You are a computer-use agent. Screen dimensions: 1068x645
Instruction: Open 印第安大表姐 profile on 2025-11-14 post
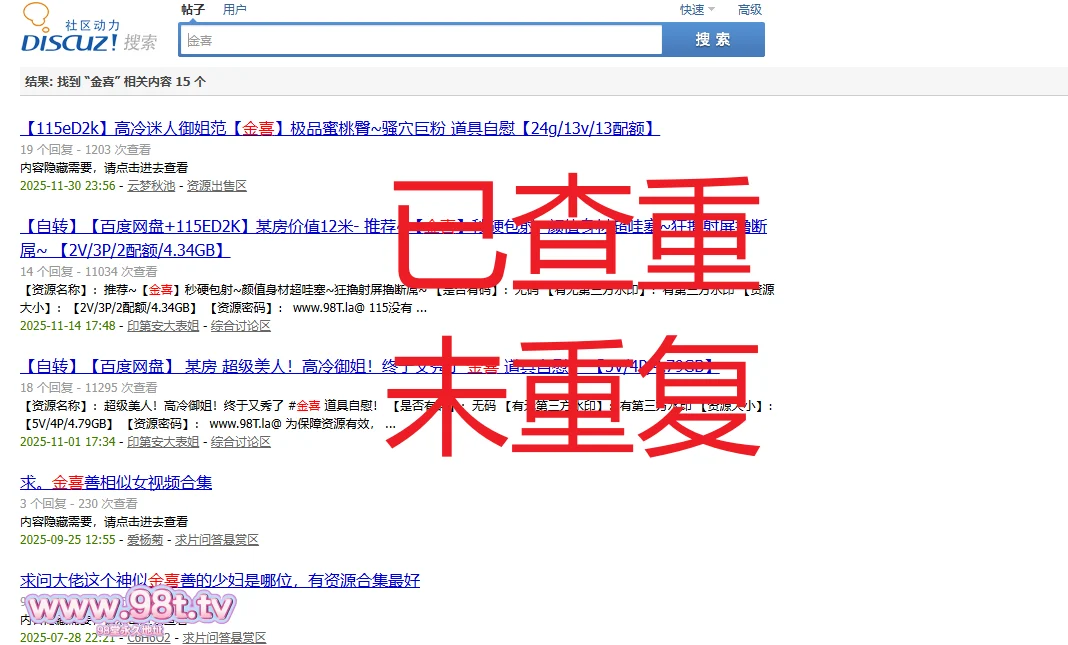coord(163,326)
